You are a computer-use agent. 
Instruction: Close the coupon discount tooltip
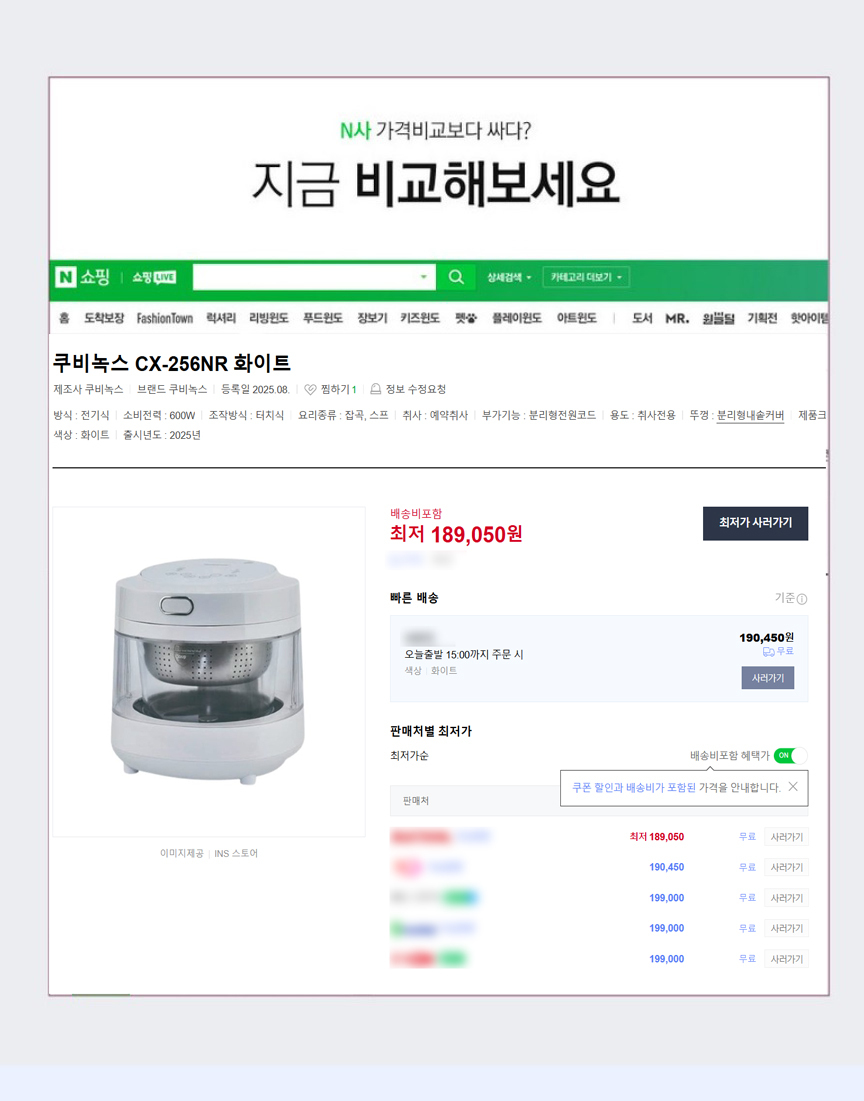coord(793,786)
